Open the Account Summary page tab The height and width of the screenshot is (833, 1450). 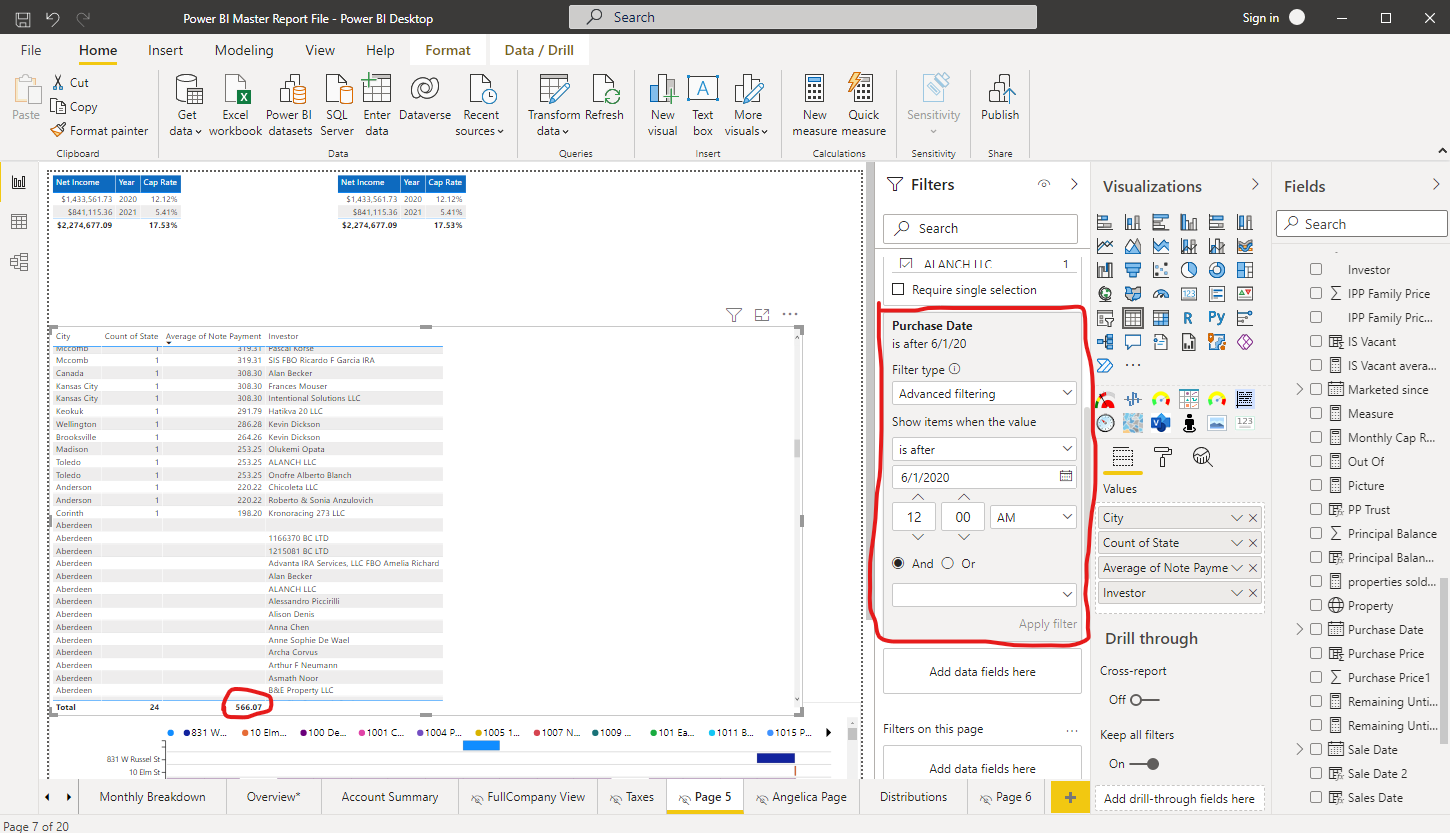390,797
